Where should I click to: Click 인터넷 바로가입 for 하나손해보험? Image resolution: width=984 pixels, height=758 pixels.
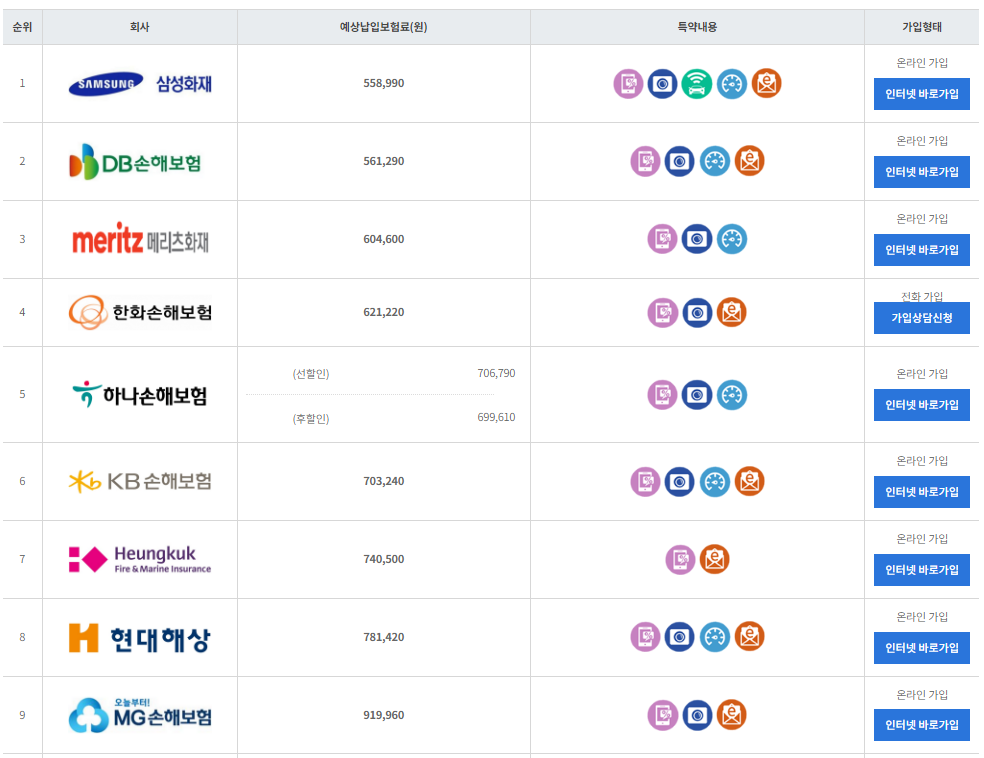pos(922,405)
